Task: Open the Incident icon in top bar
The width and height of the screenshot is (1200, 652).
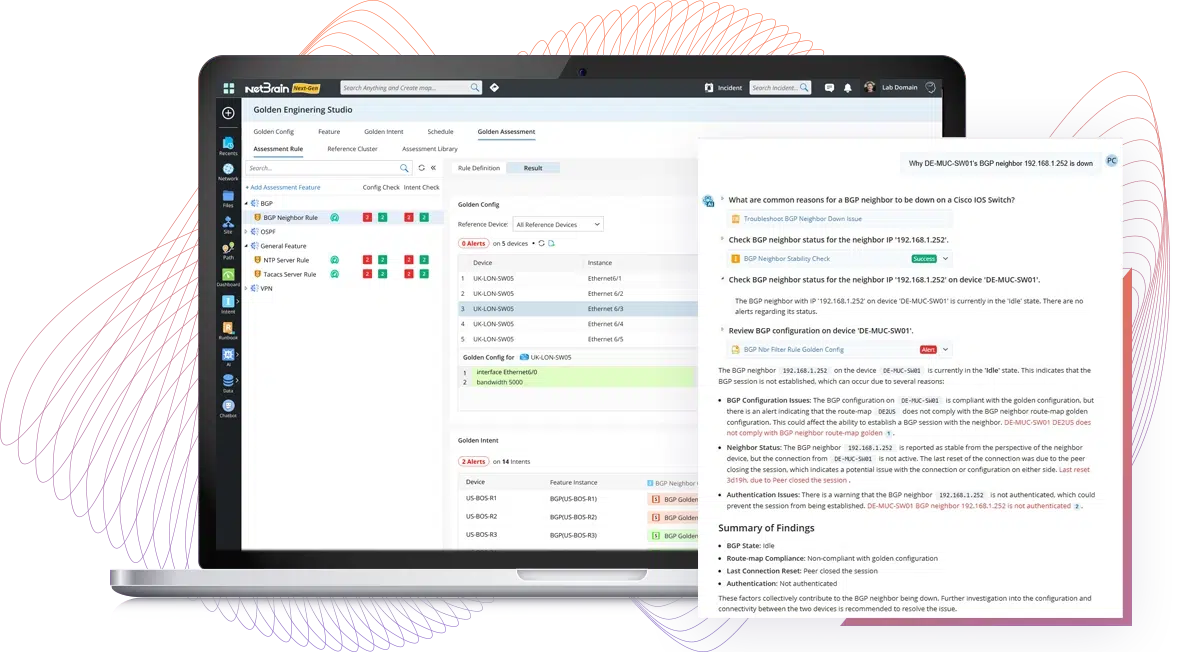Action: click(709, 88)
